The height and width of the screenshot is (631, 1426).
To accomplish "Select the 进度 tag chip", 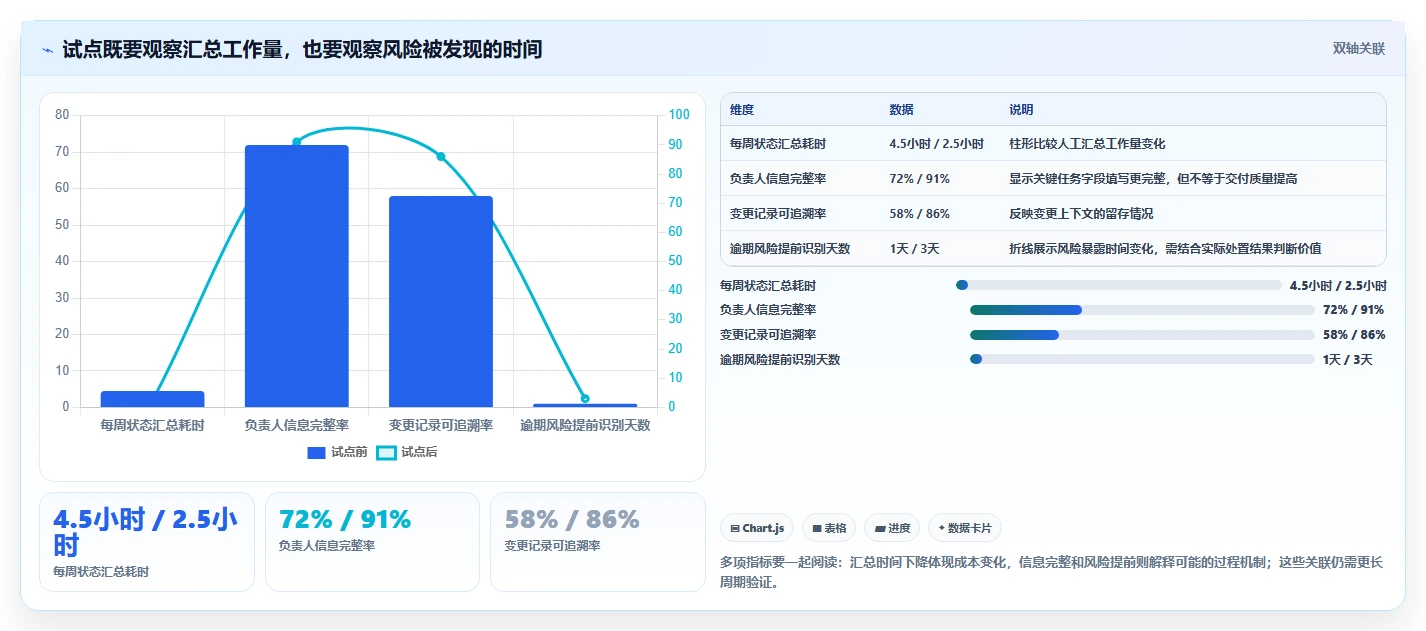I will pos(892,528).
